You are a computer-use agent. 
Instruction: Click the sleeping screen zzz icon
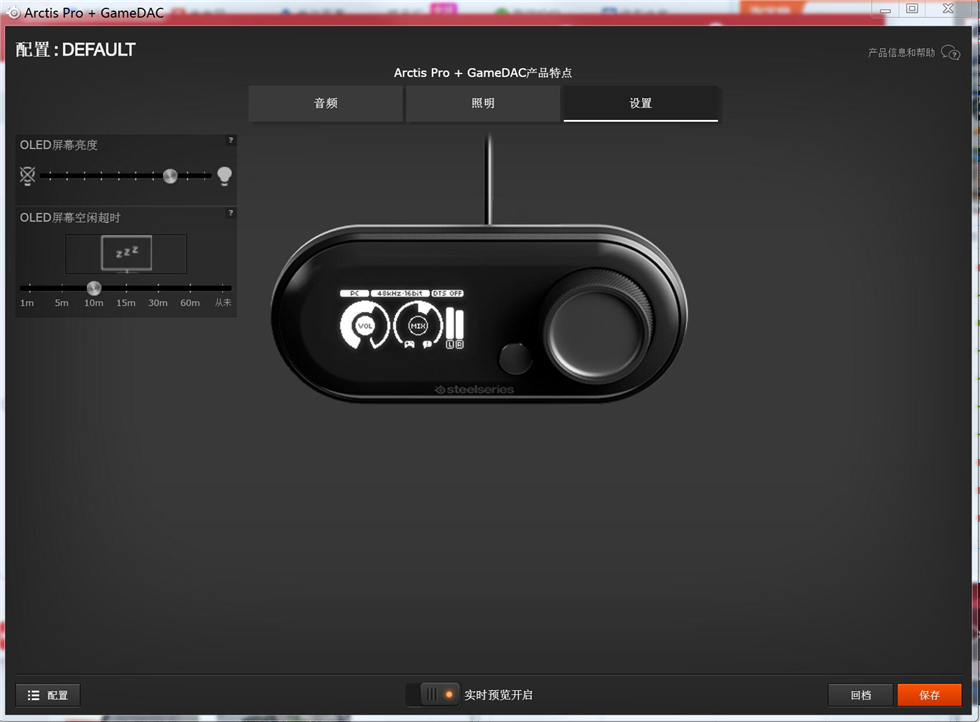pyautogui.click(x=126, y=253)
